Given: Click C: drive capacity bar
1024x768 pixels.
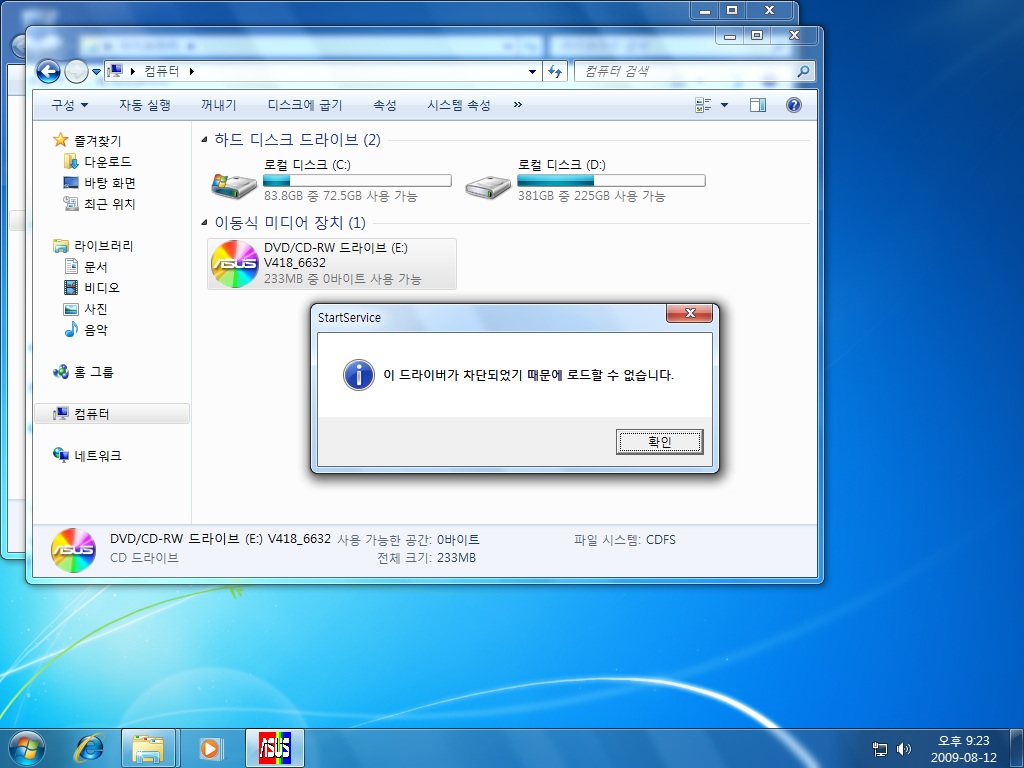Looking at the screenshot, I should (357, 180).
